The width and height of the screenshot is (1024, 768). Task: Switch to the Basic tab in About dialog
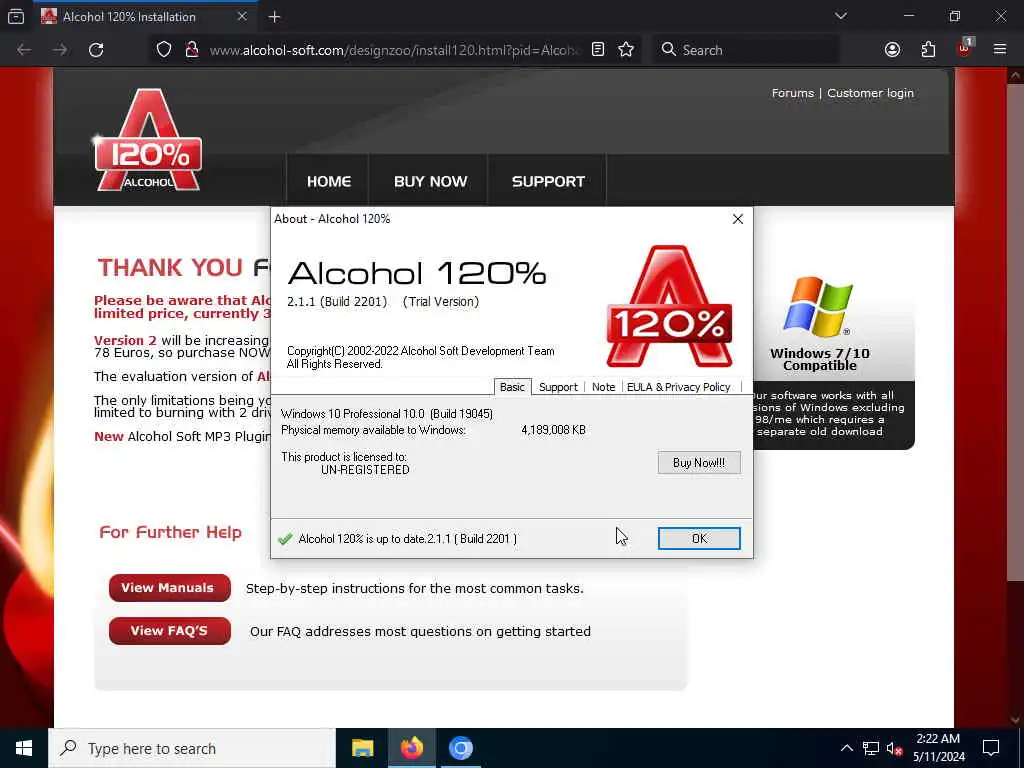click(512, 387)
